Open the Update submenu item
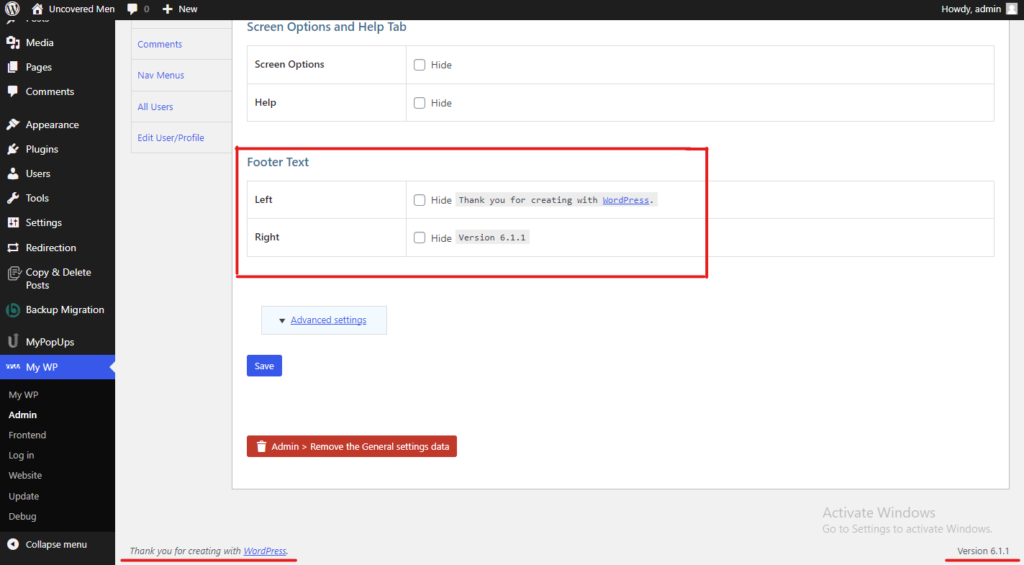 [x=24, y=496]
